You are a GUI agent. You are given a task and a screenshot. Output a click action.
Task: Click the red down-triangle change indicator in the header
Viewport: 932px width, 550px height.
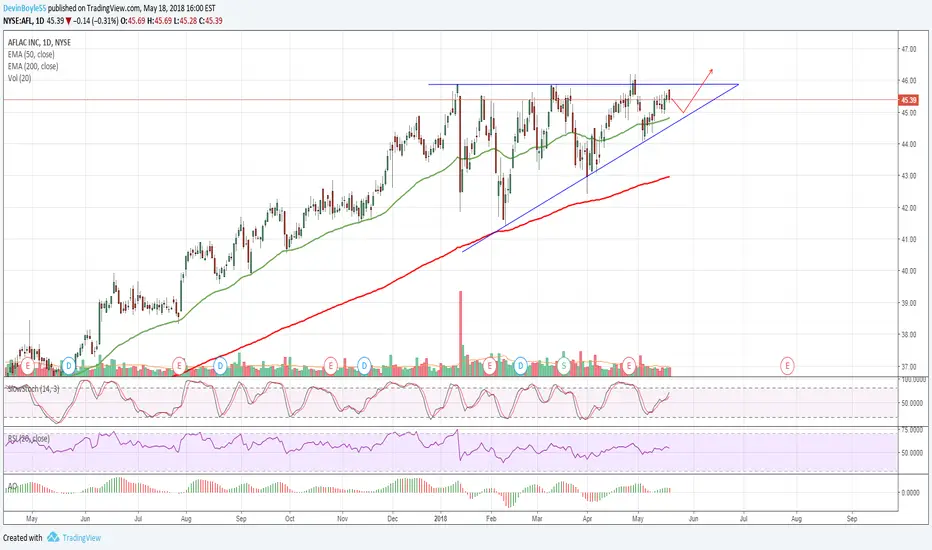pyautogui.click(x=69, y=21)
